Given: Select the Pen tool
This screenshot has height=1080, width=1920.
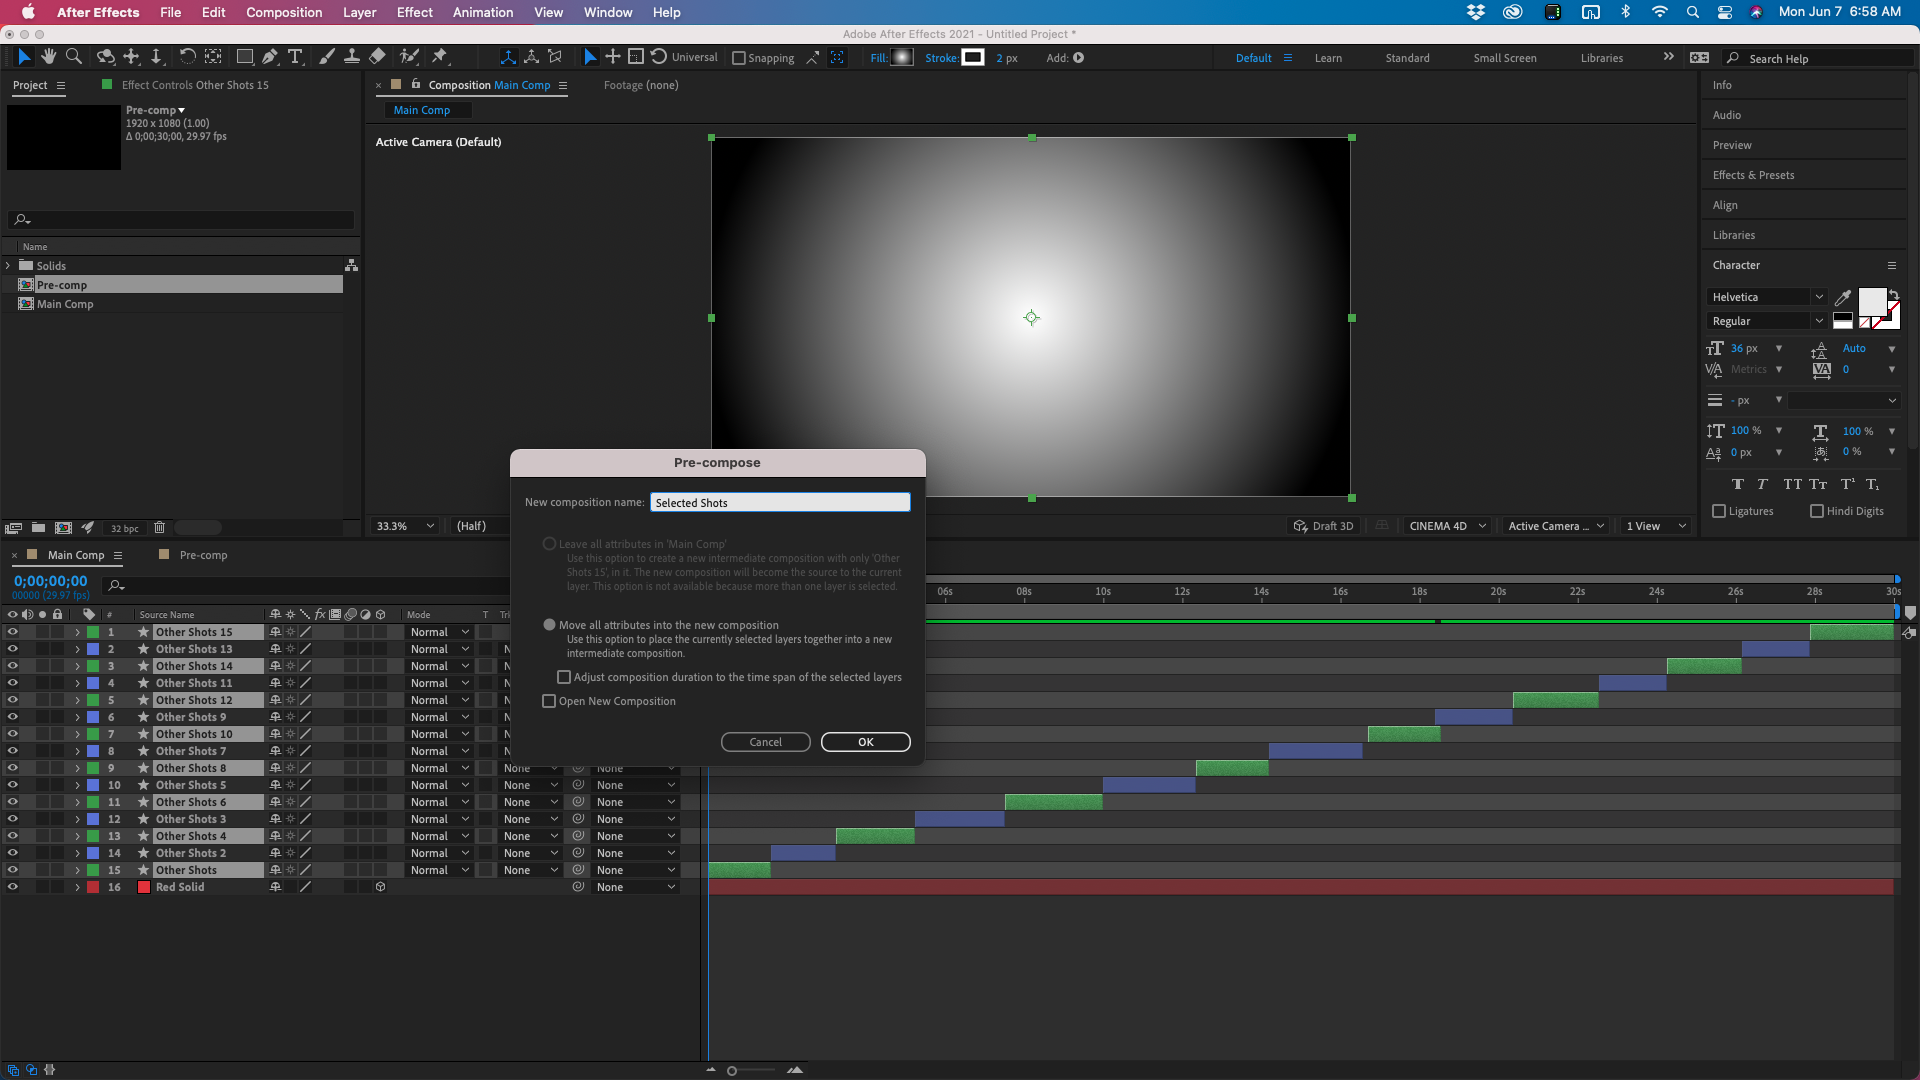Looking at the screenshot, I should pos(270,57).
